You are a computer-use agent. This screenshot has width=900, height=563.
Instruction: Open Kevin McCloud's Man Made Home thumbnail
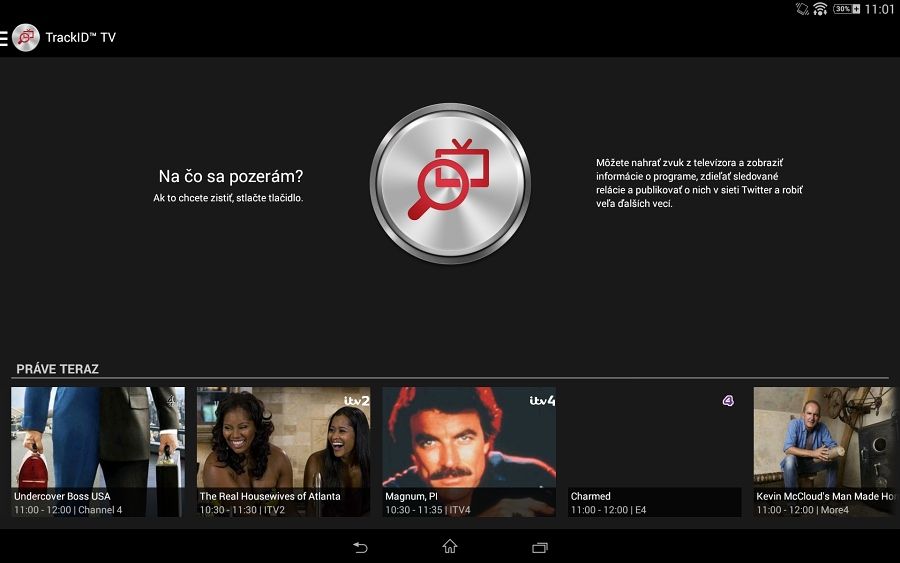pos(825,452)
